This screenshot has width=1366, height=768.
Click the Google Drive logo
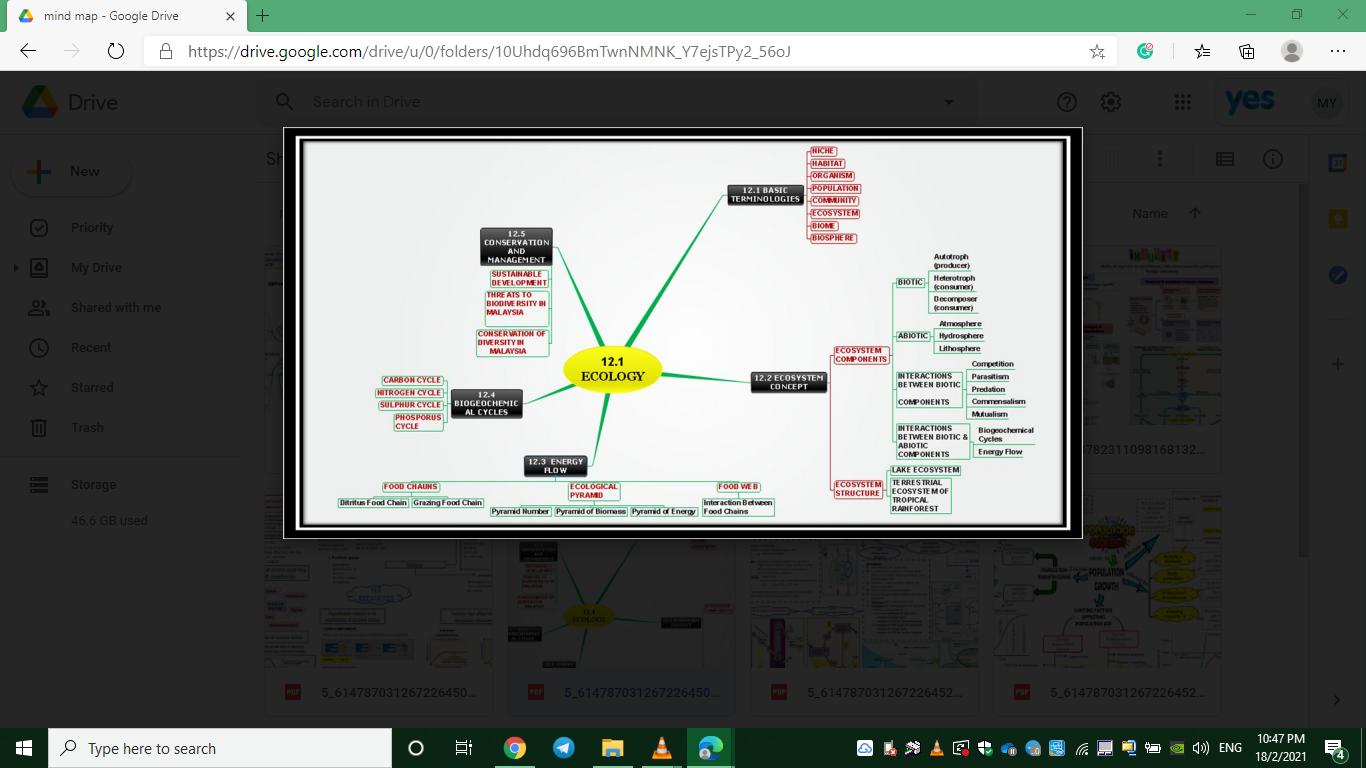click(70, 102)
